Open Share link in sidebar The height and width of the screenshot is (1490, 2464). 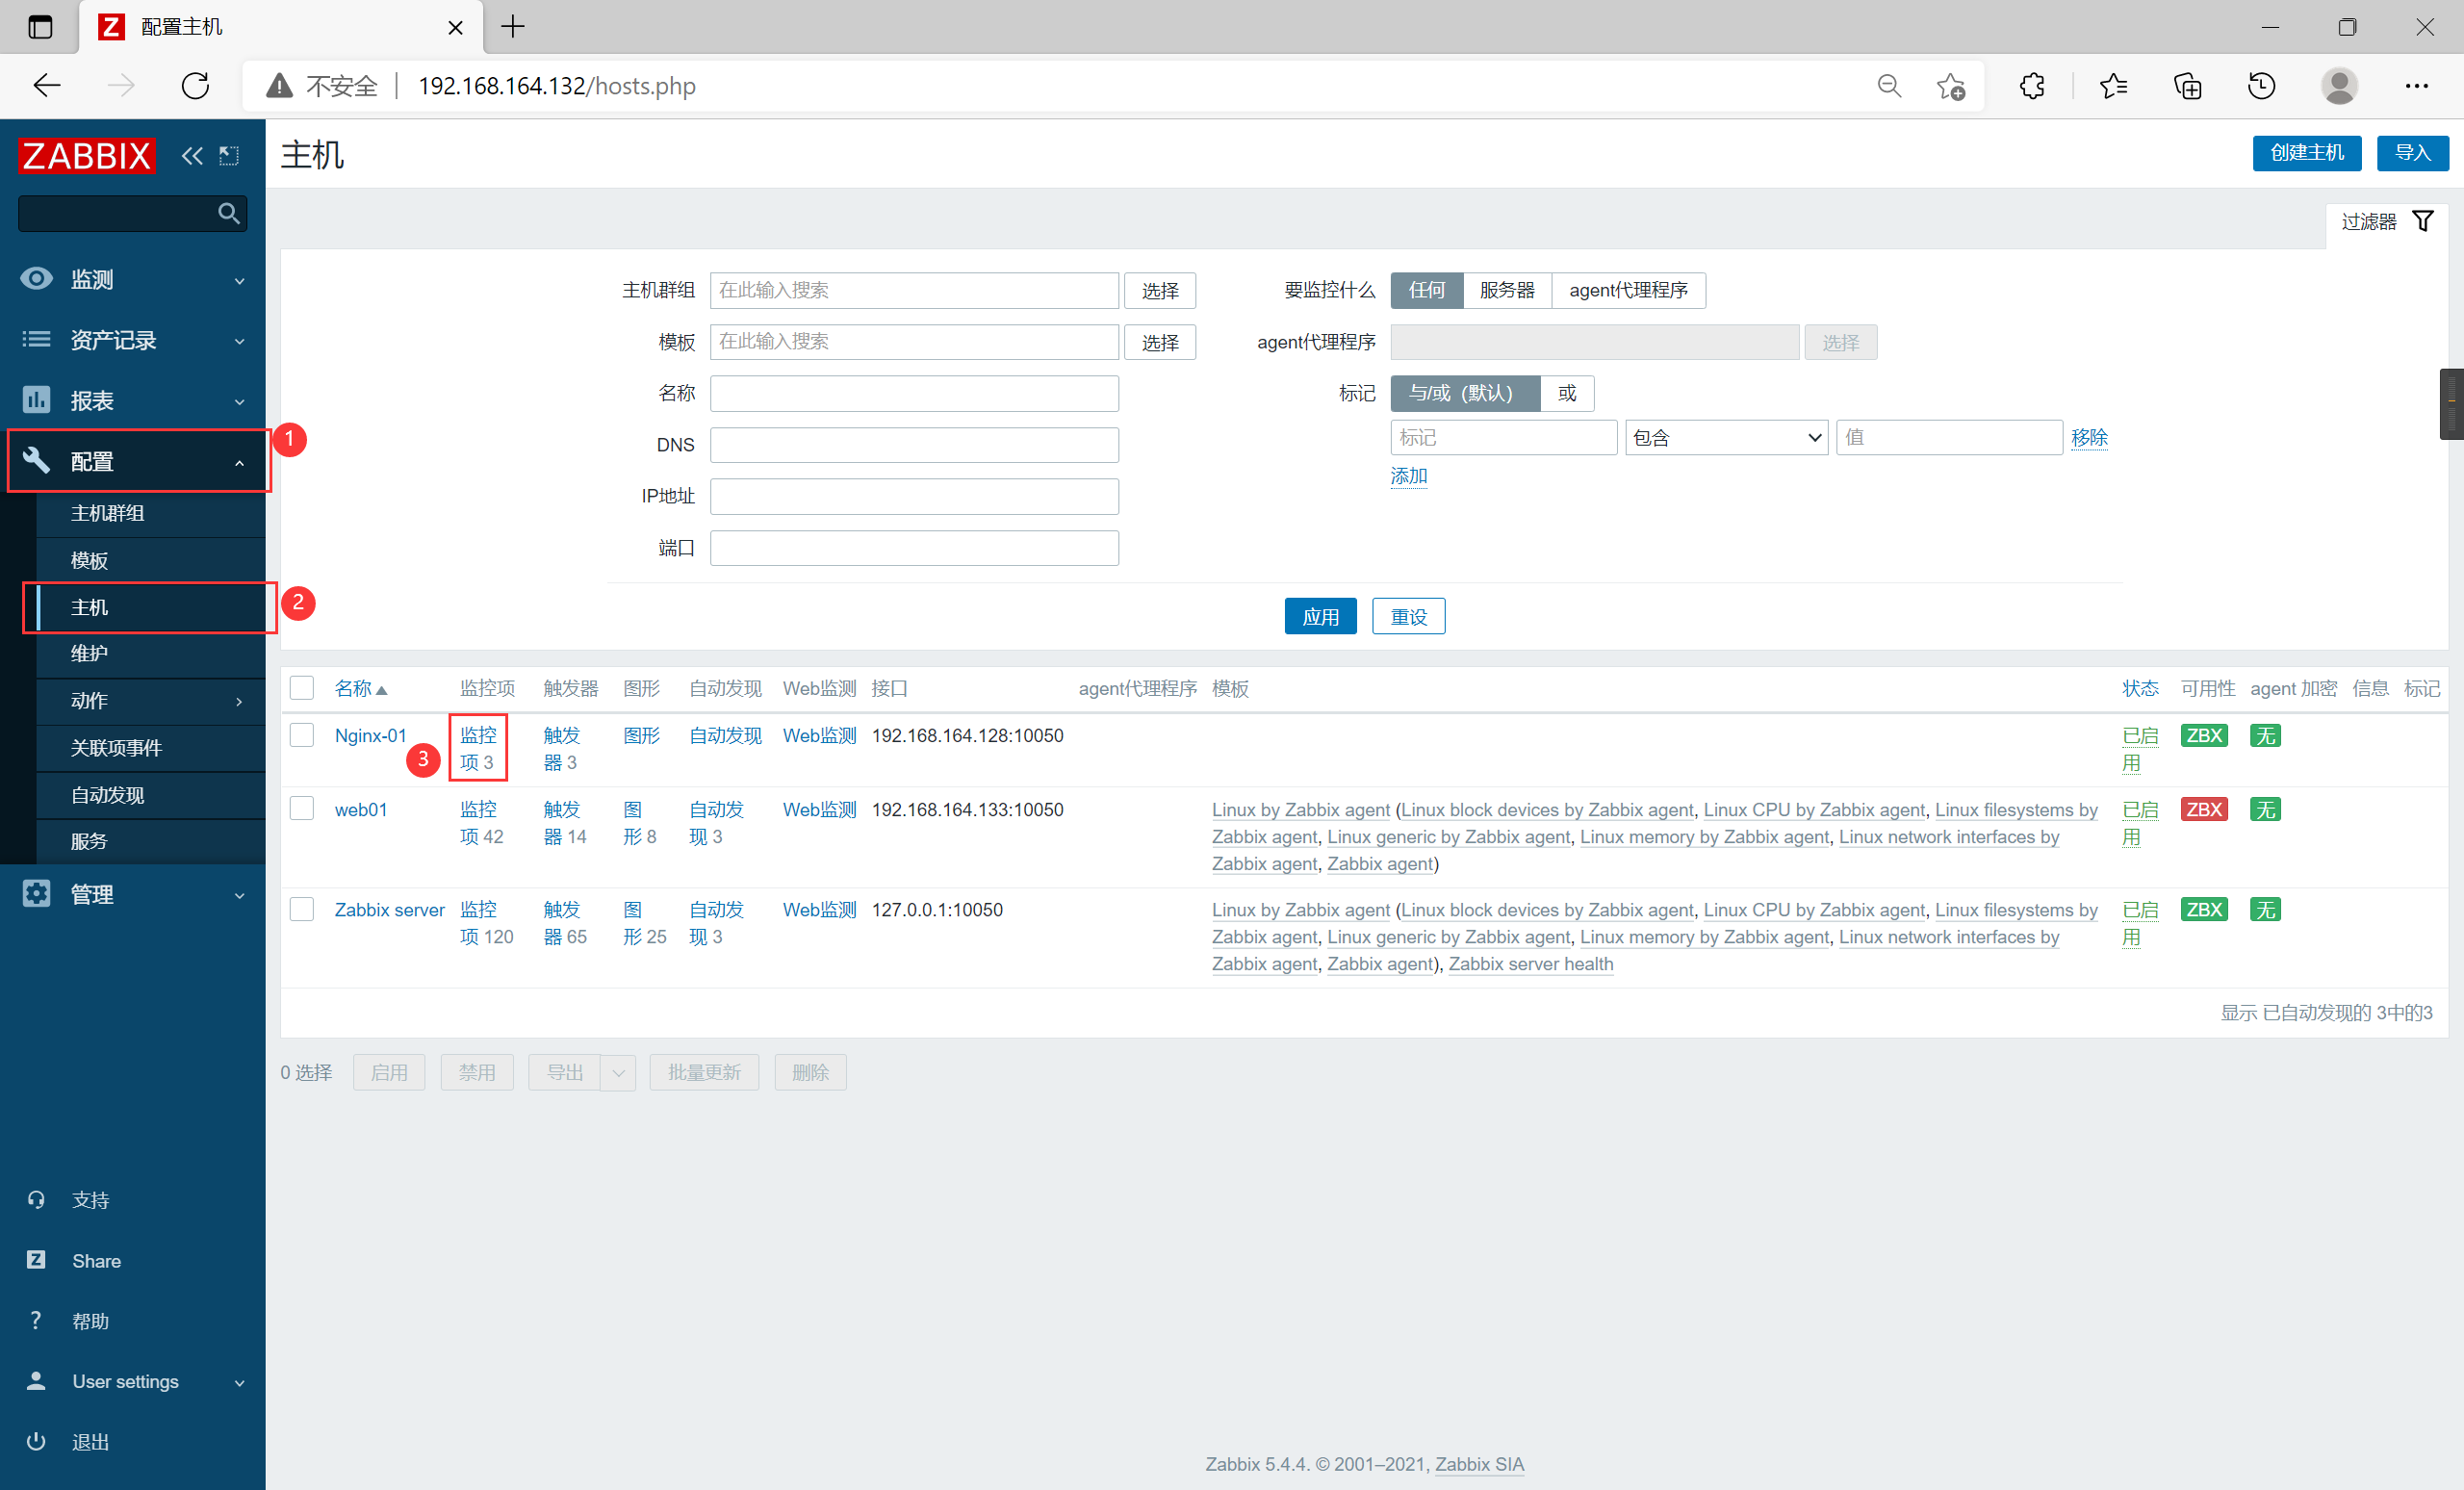tap(96, 1260)
